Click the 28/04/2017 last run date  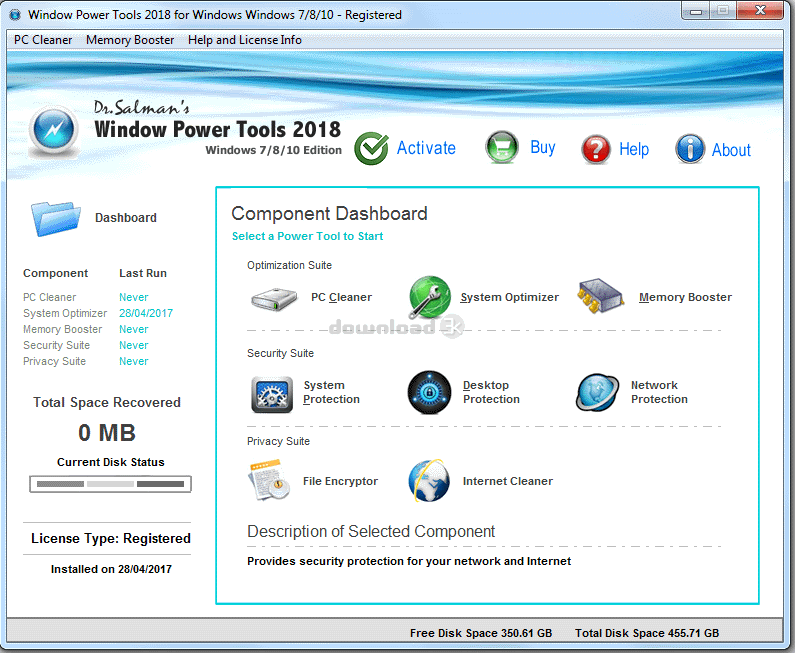click(x=146, y=313)
